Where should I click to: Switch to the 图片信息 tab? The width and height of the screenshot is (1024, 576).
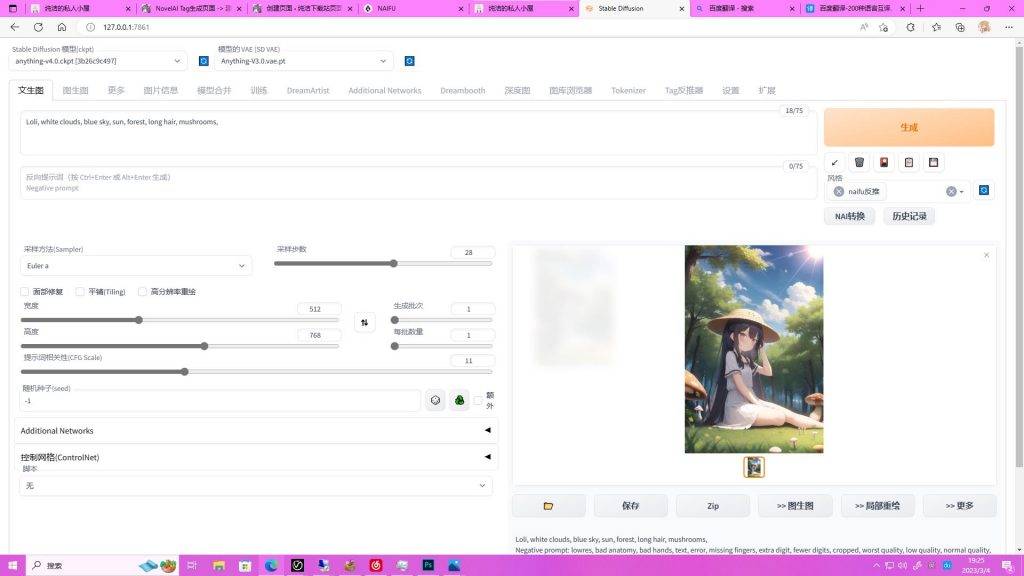point(161,90)
